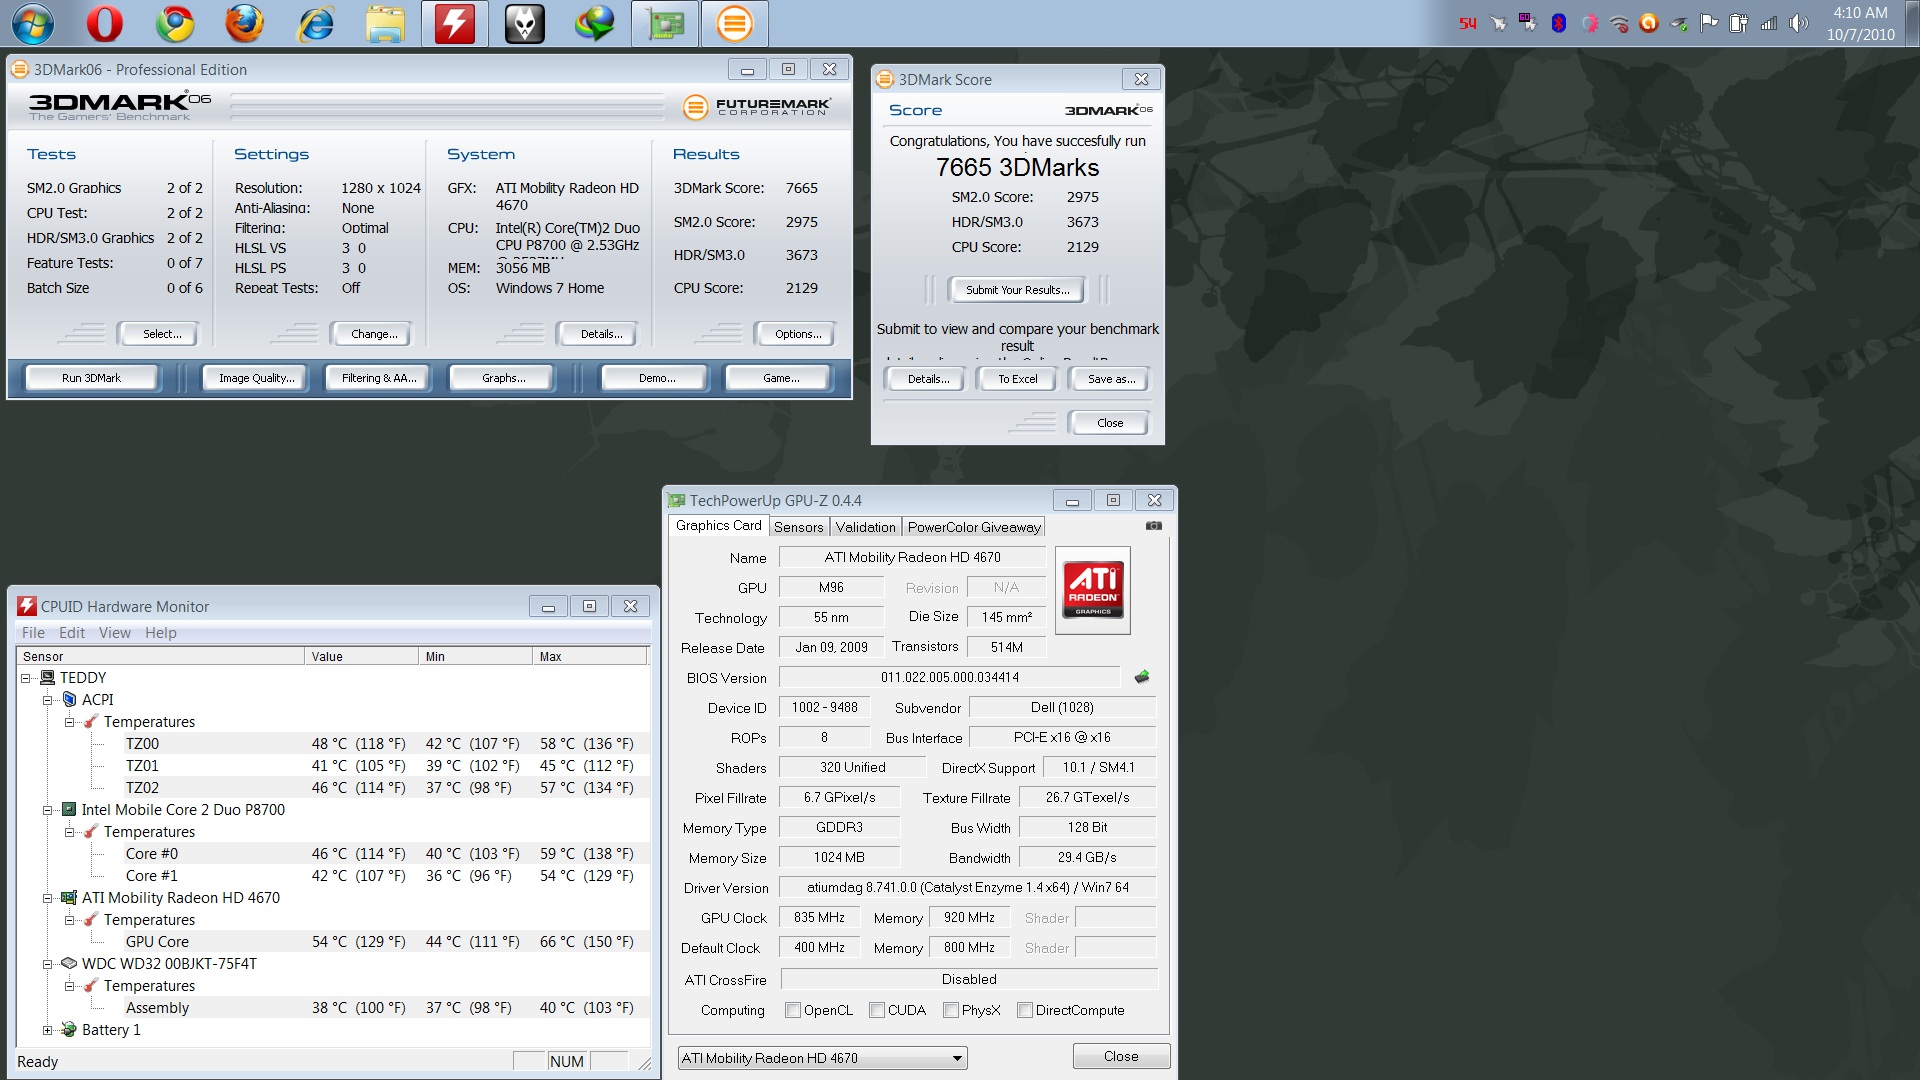
Task: Open Opera from the taskbar
Action: [105, 24]
